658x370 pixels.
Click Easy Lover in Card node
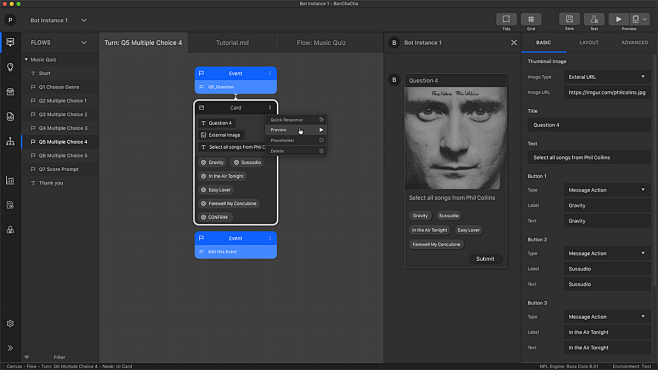point(216,190)
